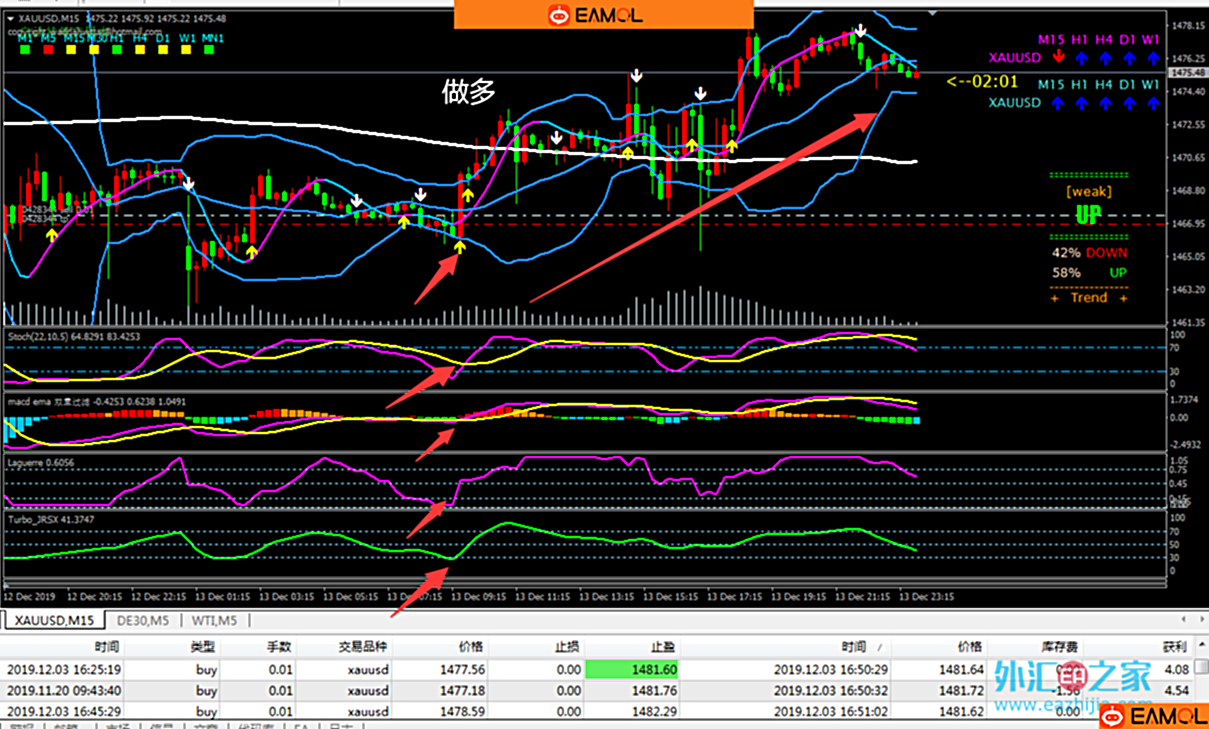Click the 时间 header above 2019.12.03 16:25:19
This screenshot has height=729, width=1209.
tap(107, 647)
